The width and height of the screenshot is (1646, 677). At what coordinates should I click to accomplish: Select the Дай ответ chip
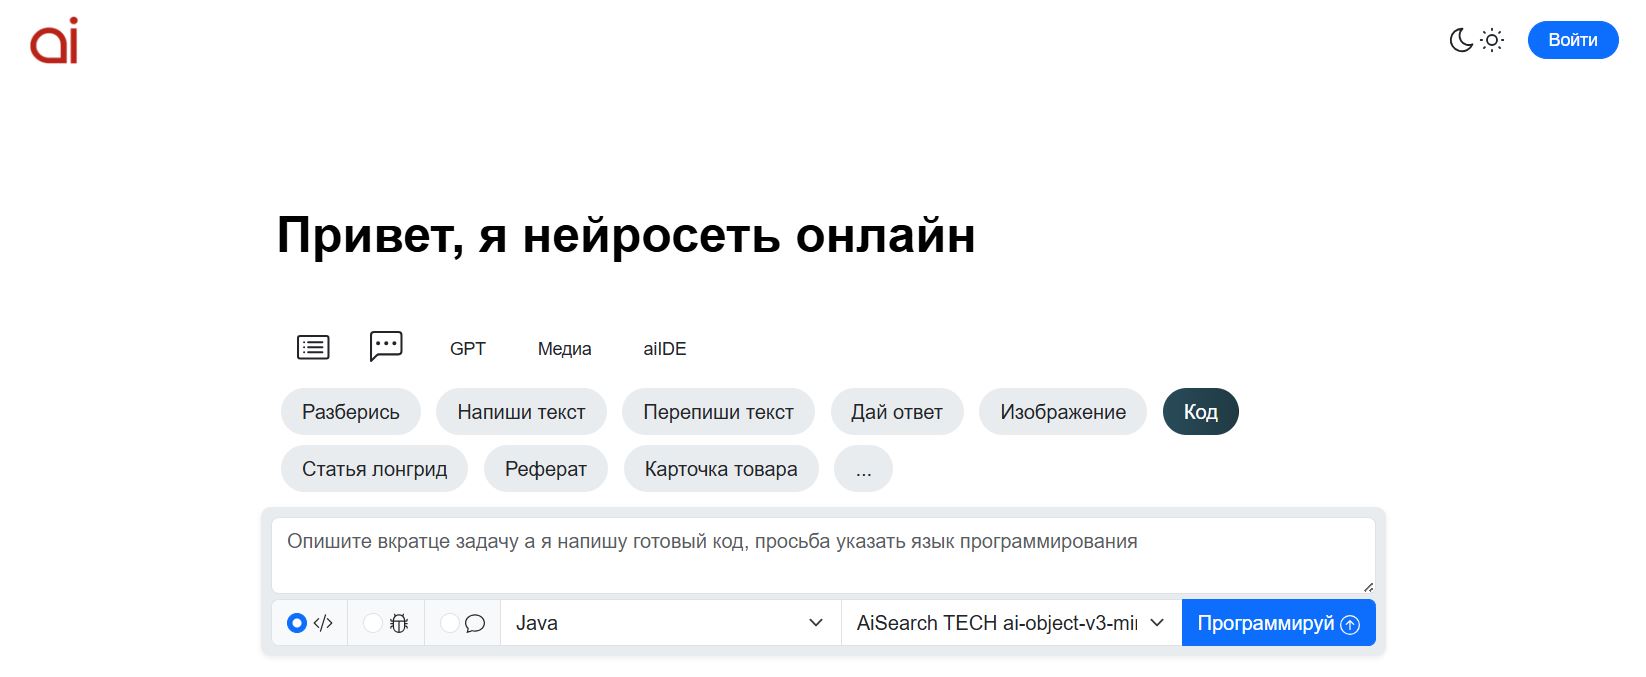point(897,412)
